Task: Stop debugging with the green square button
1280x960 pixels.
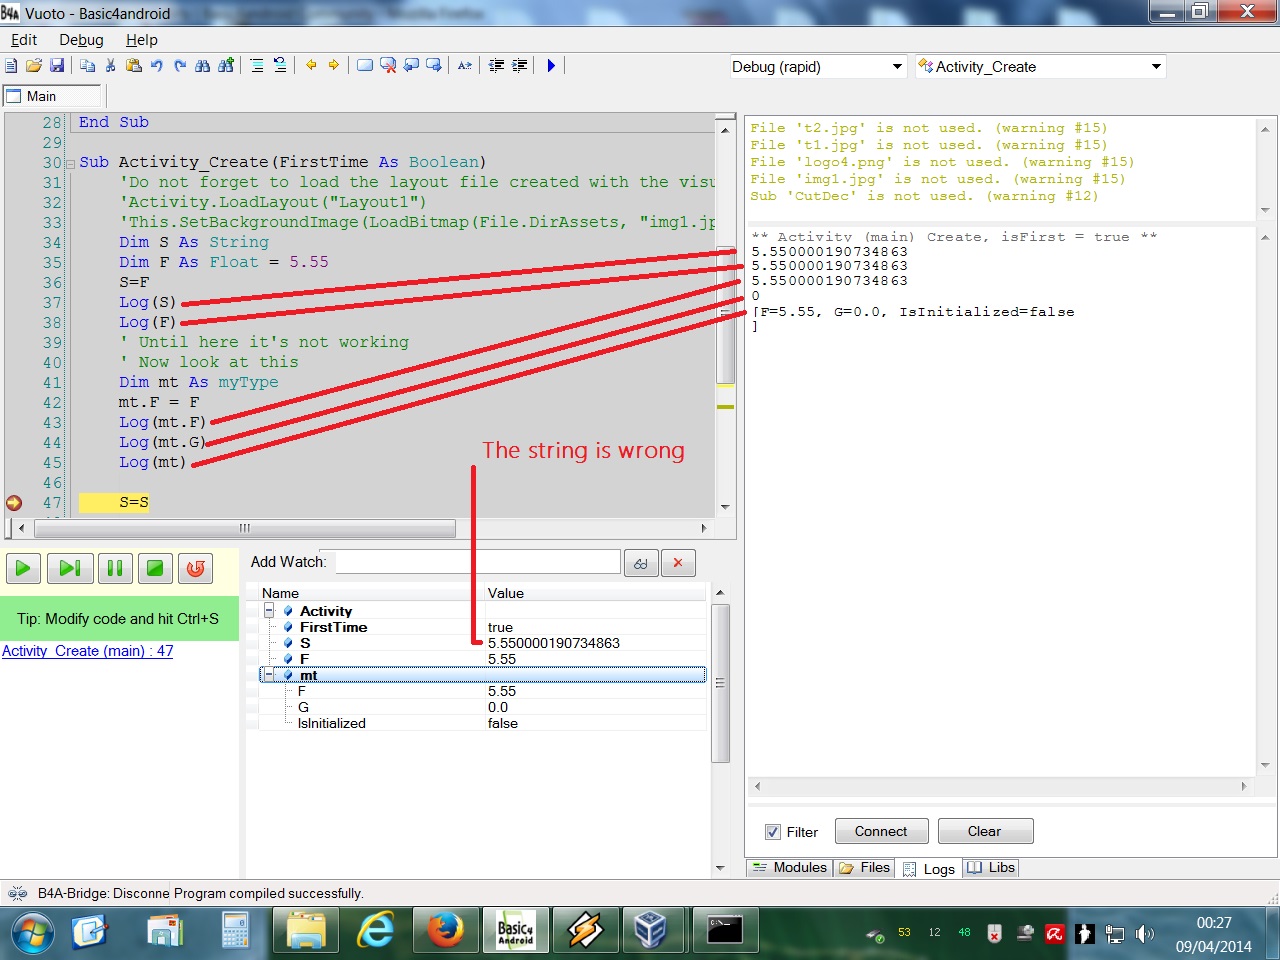Action: (155, 568)
